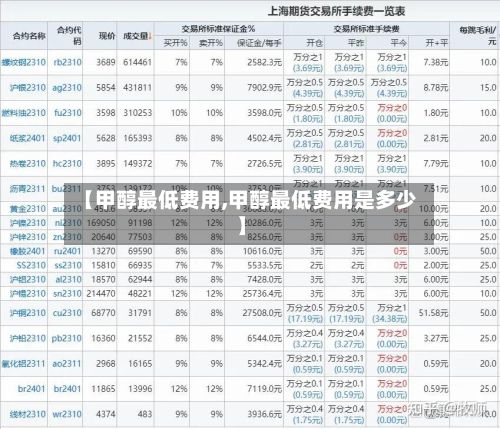Select margin cell 27508.0元
The width and height of the screenshot is (500, 429).
[262, 313]
